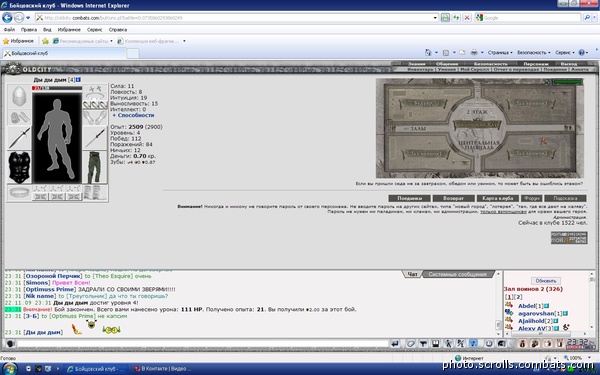
Task: Click the character health bar
Action: pyautogui.click(x=57, y=88)
